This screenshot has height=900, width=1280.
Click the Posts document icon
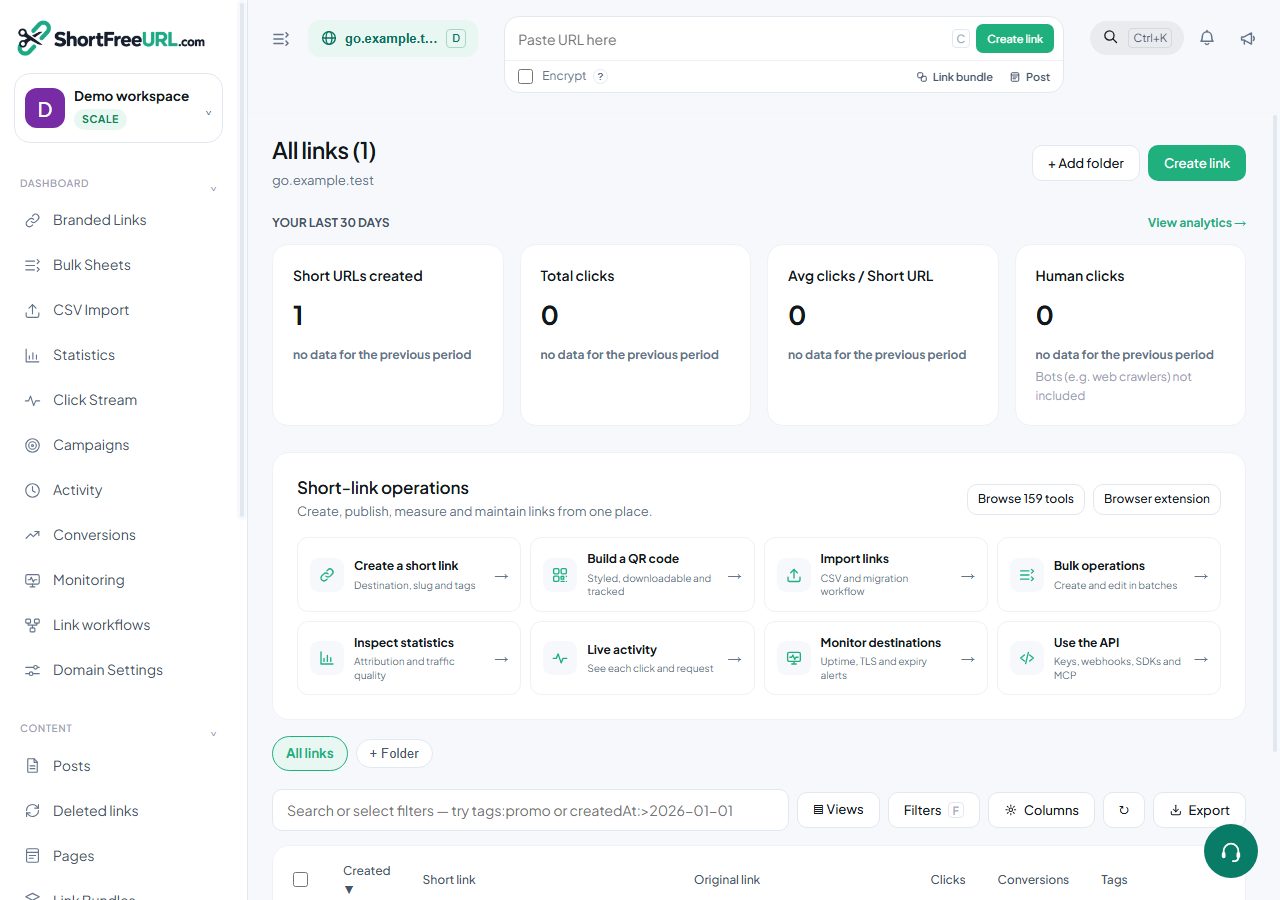click(32, 766)
